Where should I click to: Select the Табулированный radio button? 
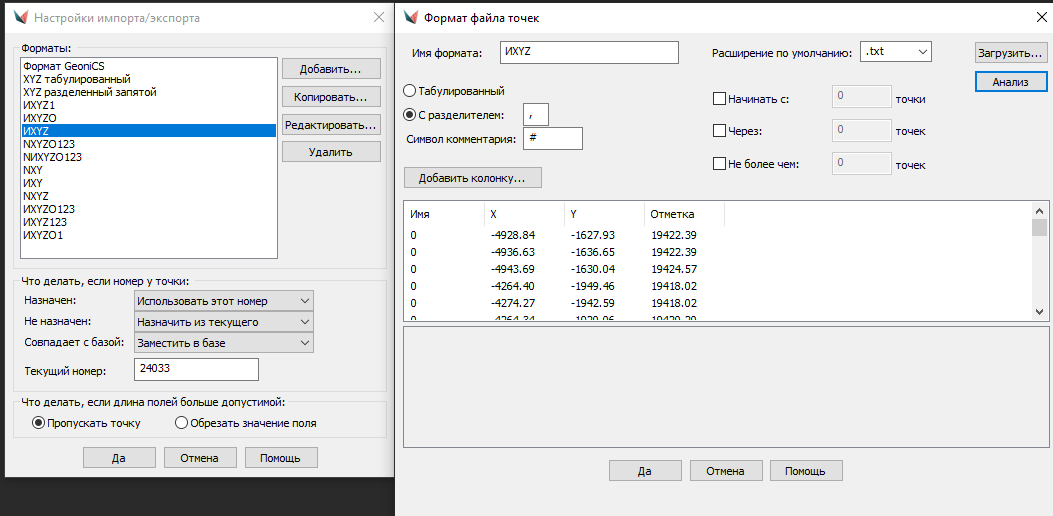tap(409, 91)
